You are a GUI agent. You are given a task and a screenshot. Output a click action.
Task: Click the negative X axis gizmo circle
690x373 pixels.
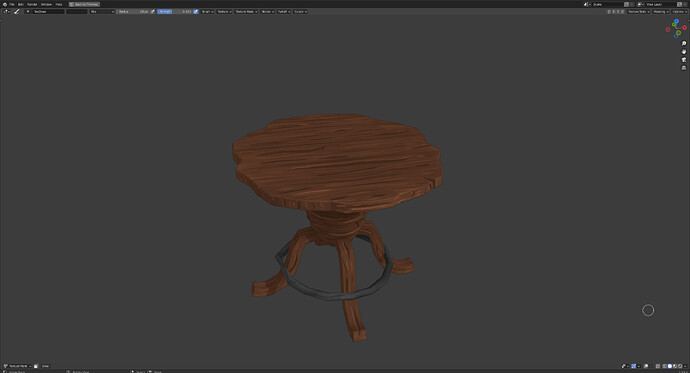point(668,29)
